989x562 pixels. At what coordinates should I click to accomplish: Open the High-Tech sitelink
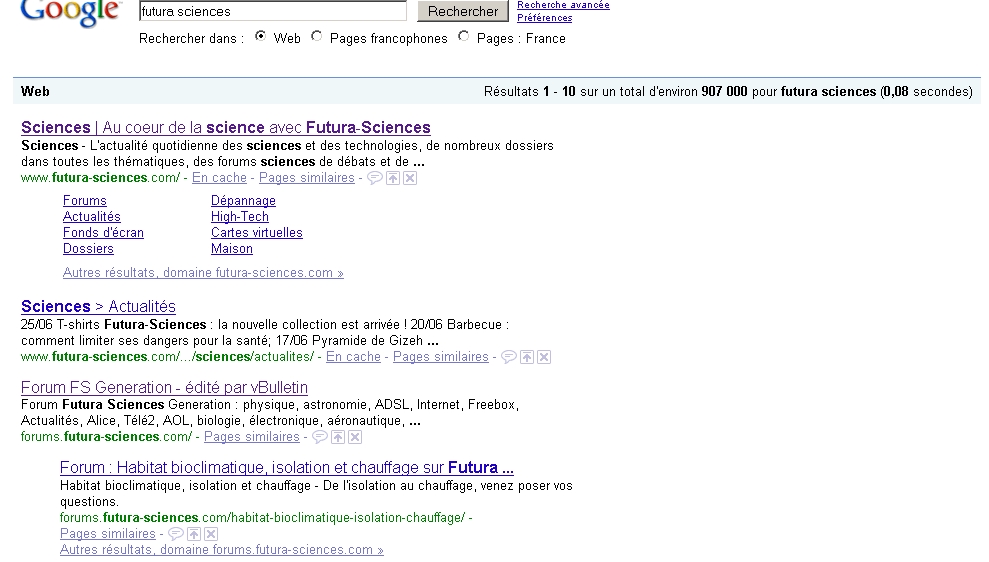[x=240, y=216]
